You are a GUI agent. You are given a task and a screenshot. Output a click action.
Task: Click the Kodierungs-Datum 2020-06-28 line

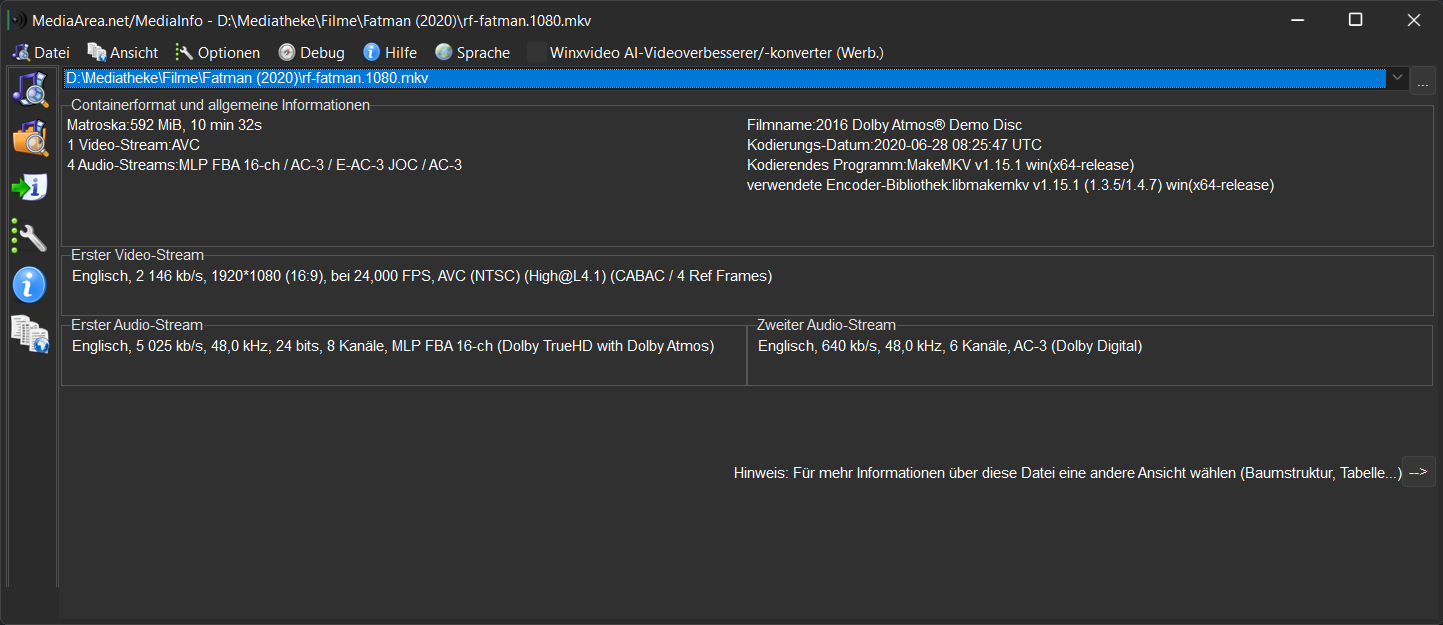[894, 145]
